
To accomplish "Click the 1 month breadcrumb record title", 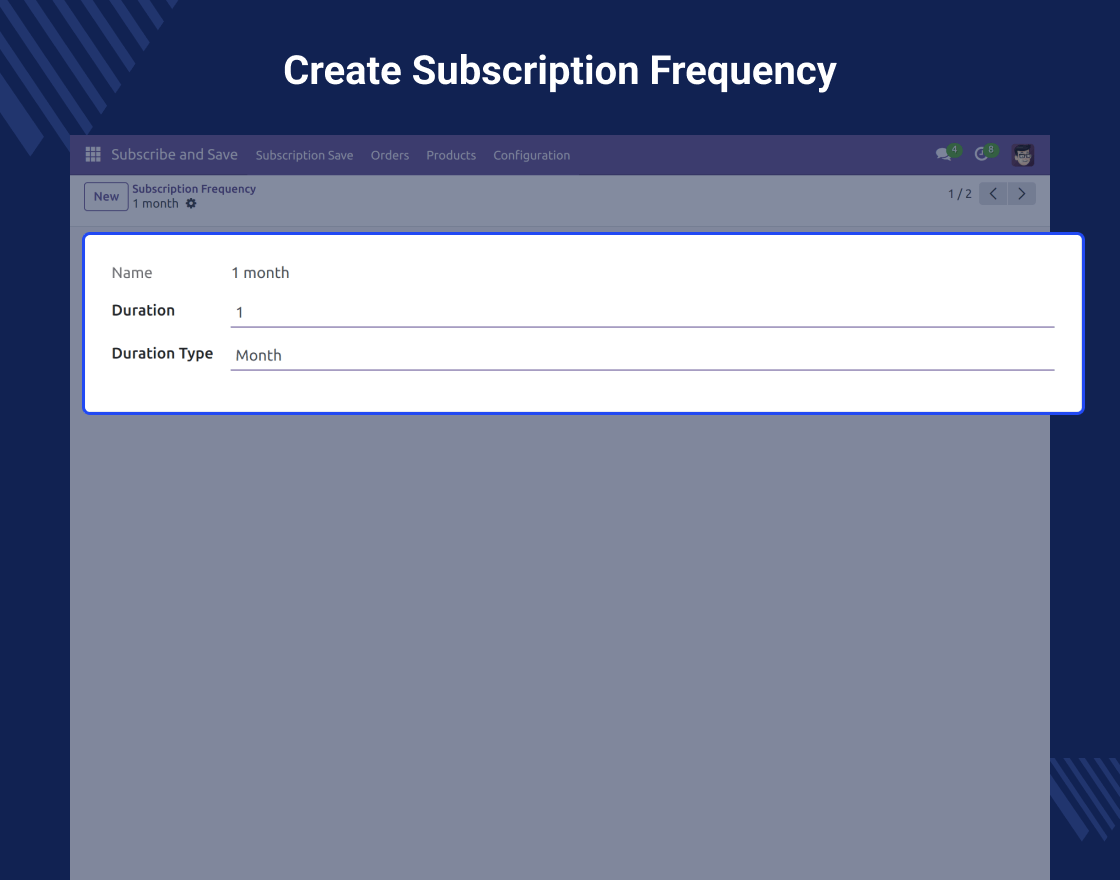I will point(155,204).
